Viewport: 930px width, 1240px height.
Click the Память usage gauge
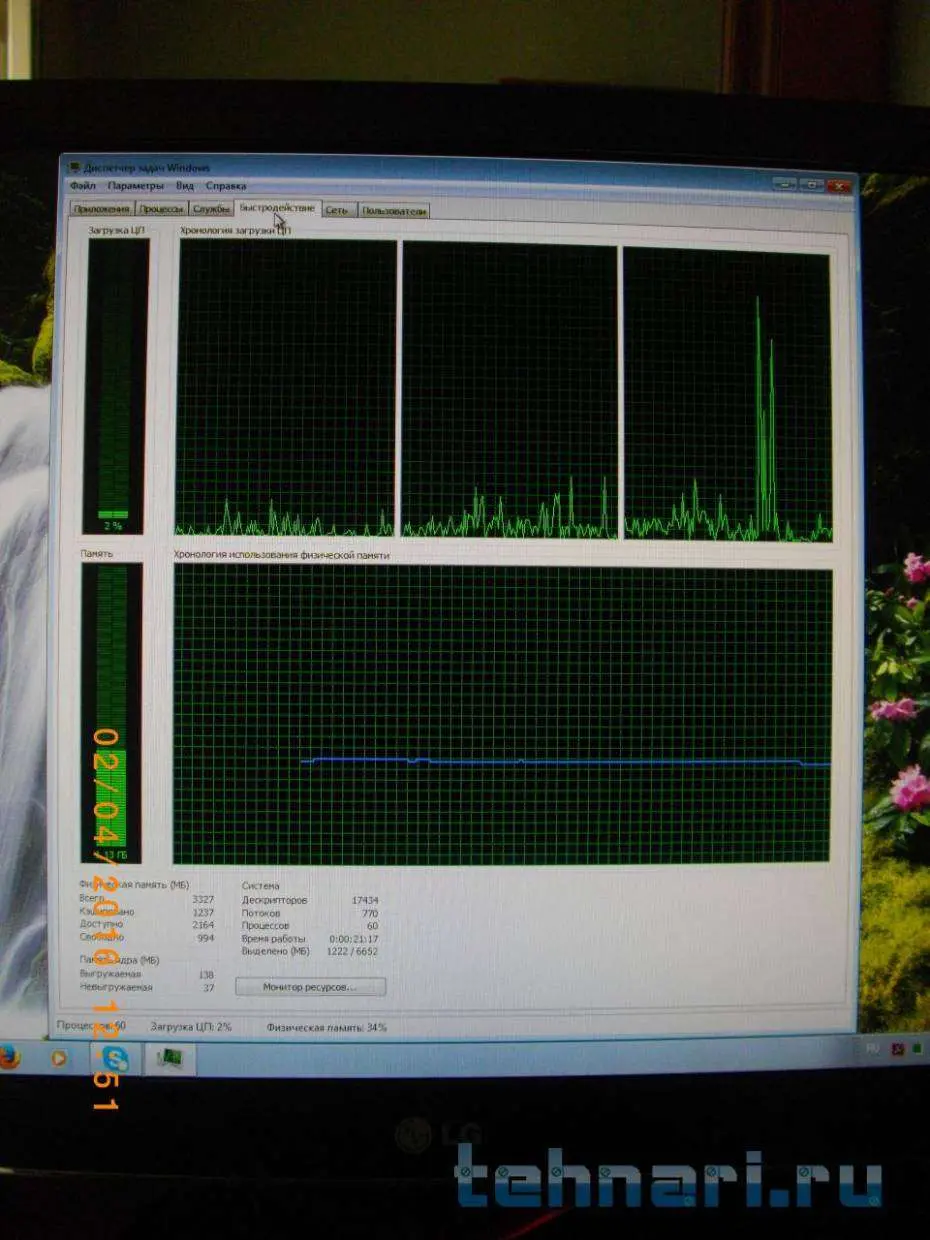tap(111, 713)
